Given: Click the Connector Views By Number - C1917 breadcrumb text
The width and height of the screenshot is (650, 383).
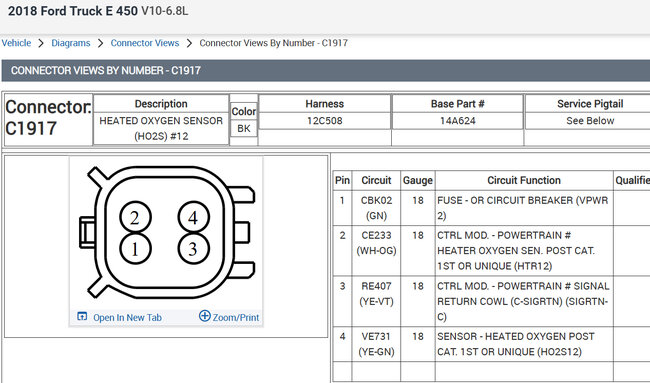Looking at the screenshot, I should 274,43.
